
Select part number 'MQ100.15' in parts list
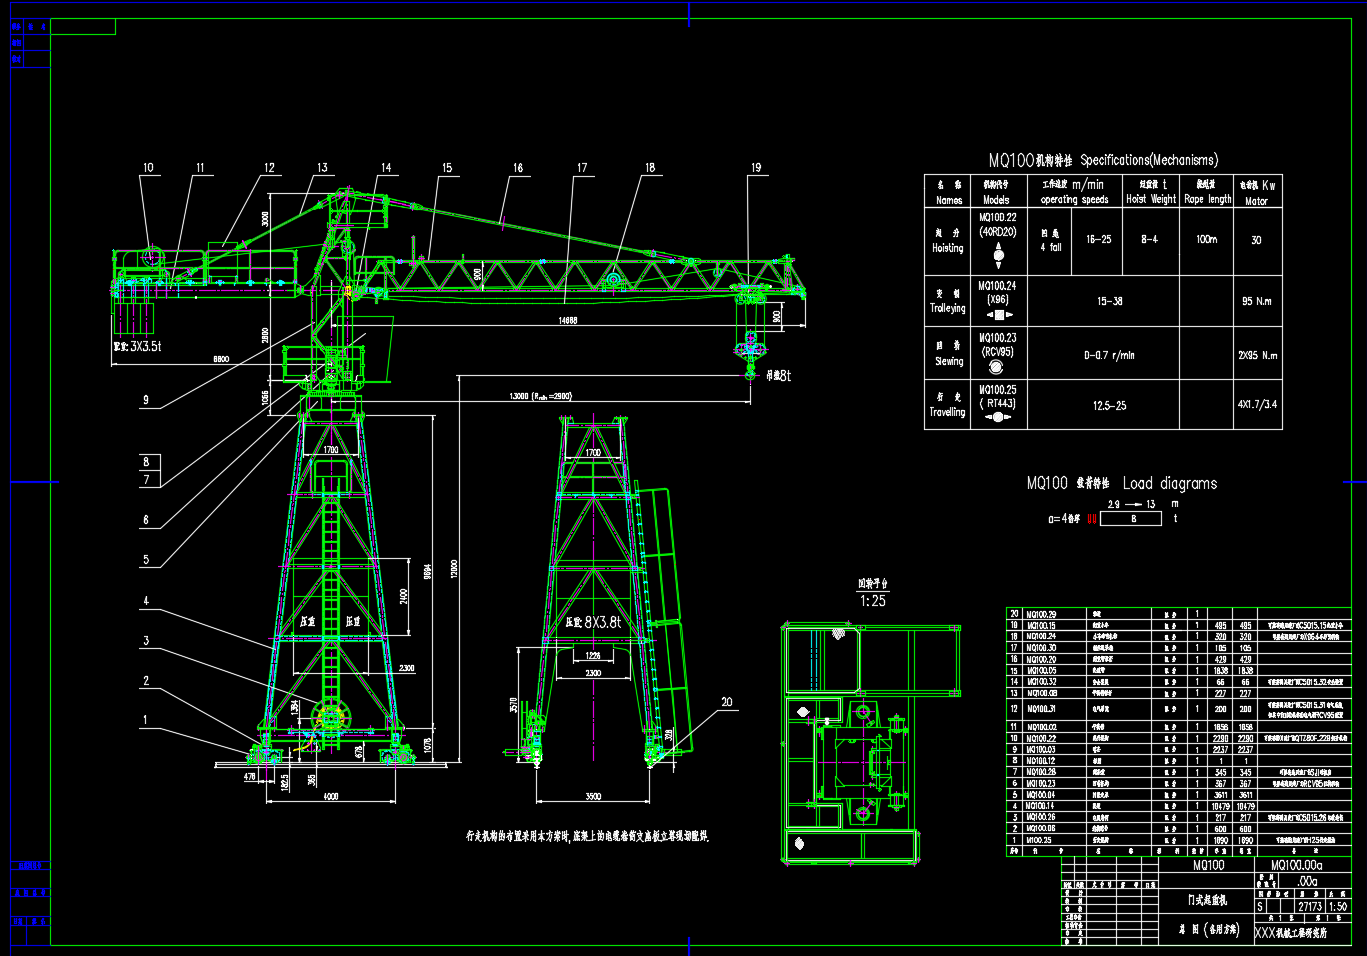point(1041,626)
